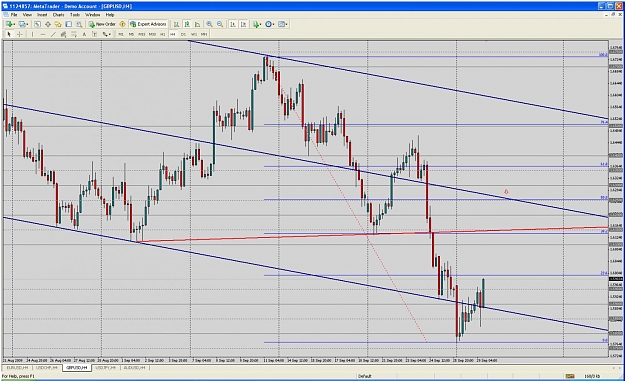Select the W1 timeframe button
This screenshot has height=381, width=625.
(x=194, y=34)
